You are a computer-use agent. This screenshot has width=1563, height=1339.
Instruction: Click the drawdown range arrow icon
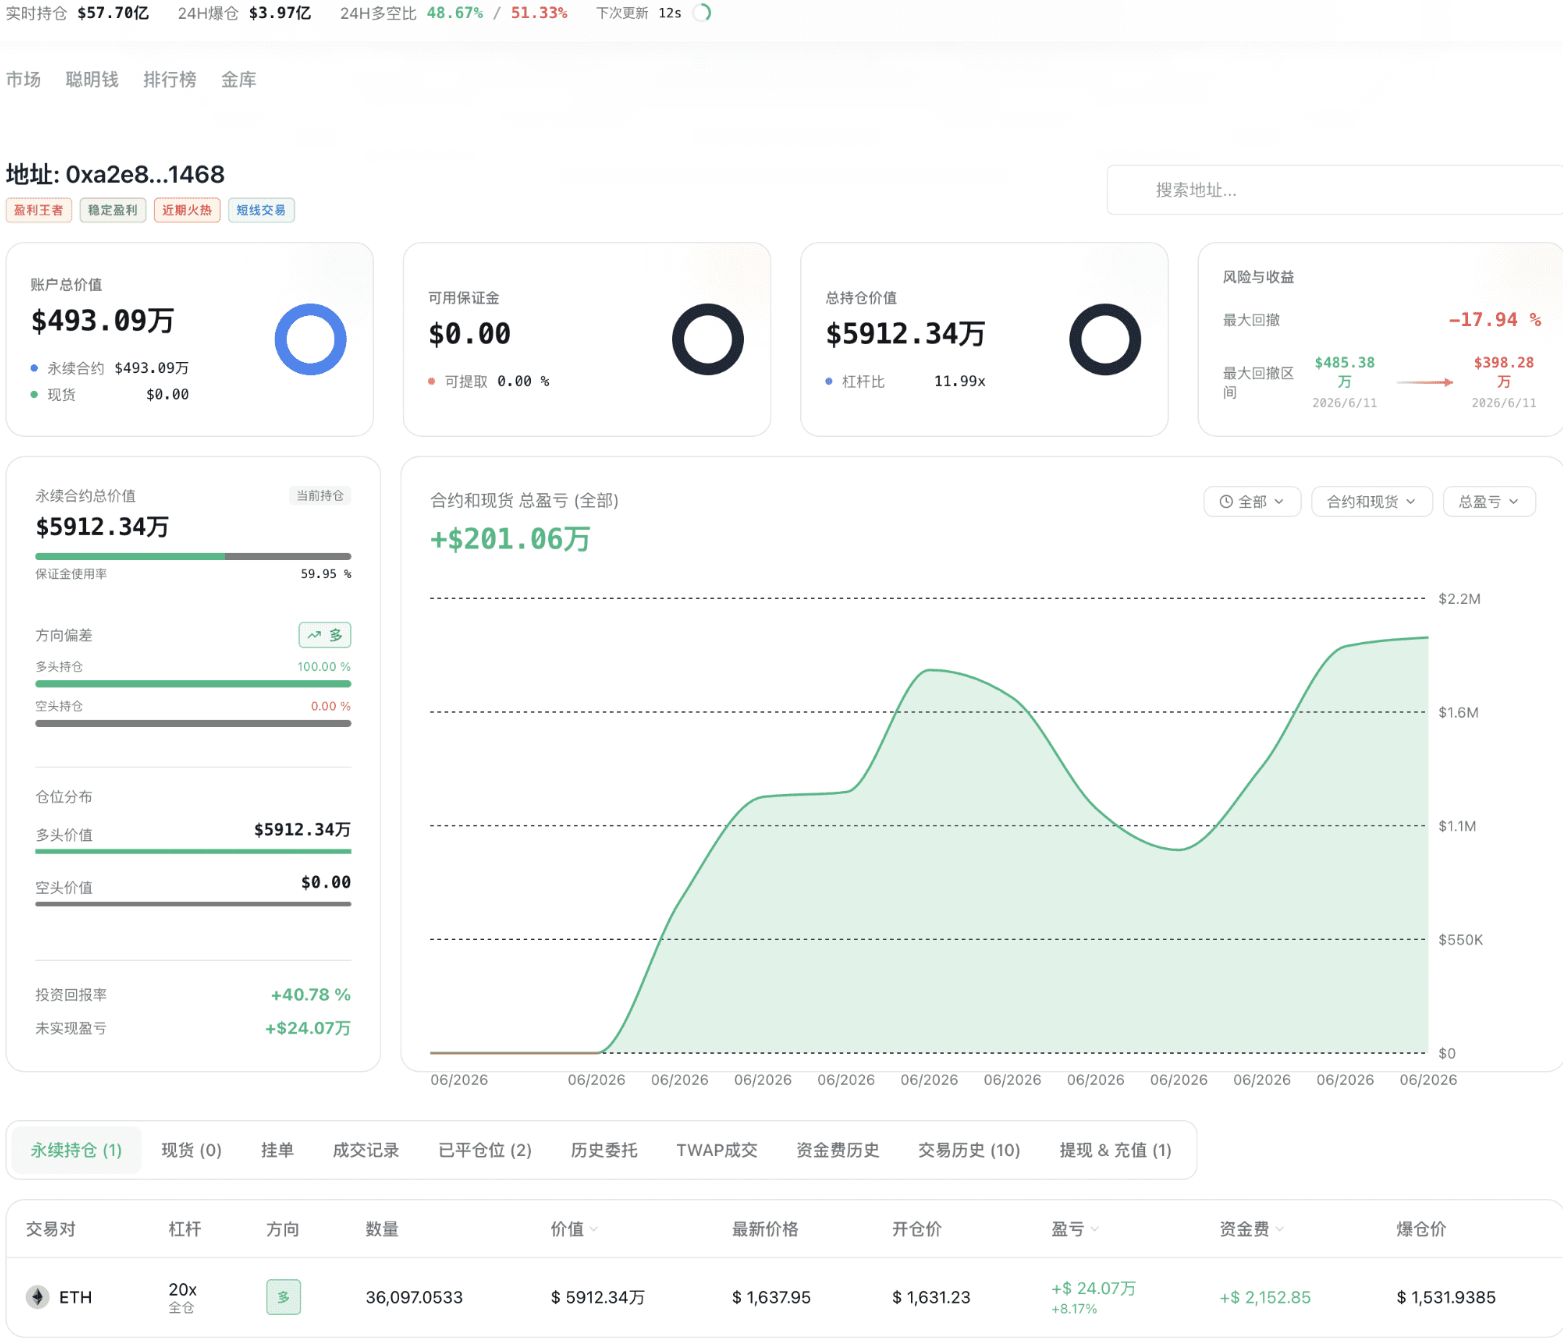1425,382
